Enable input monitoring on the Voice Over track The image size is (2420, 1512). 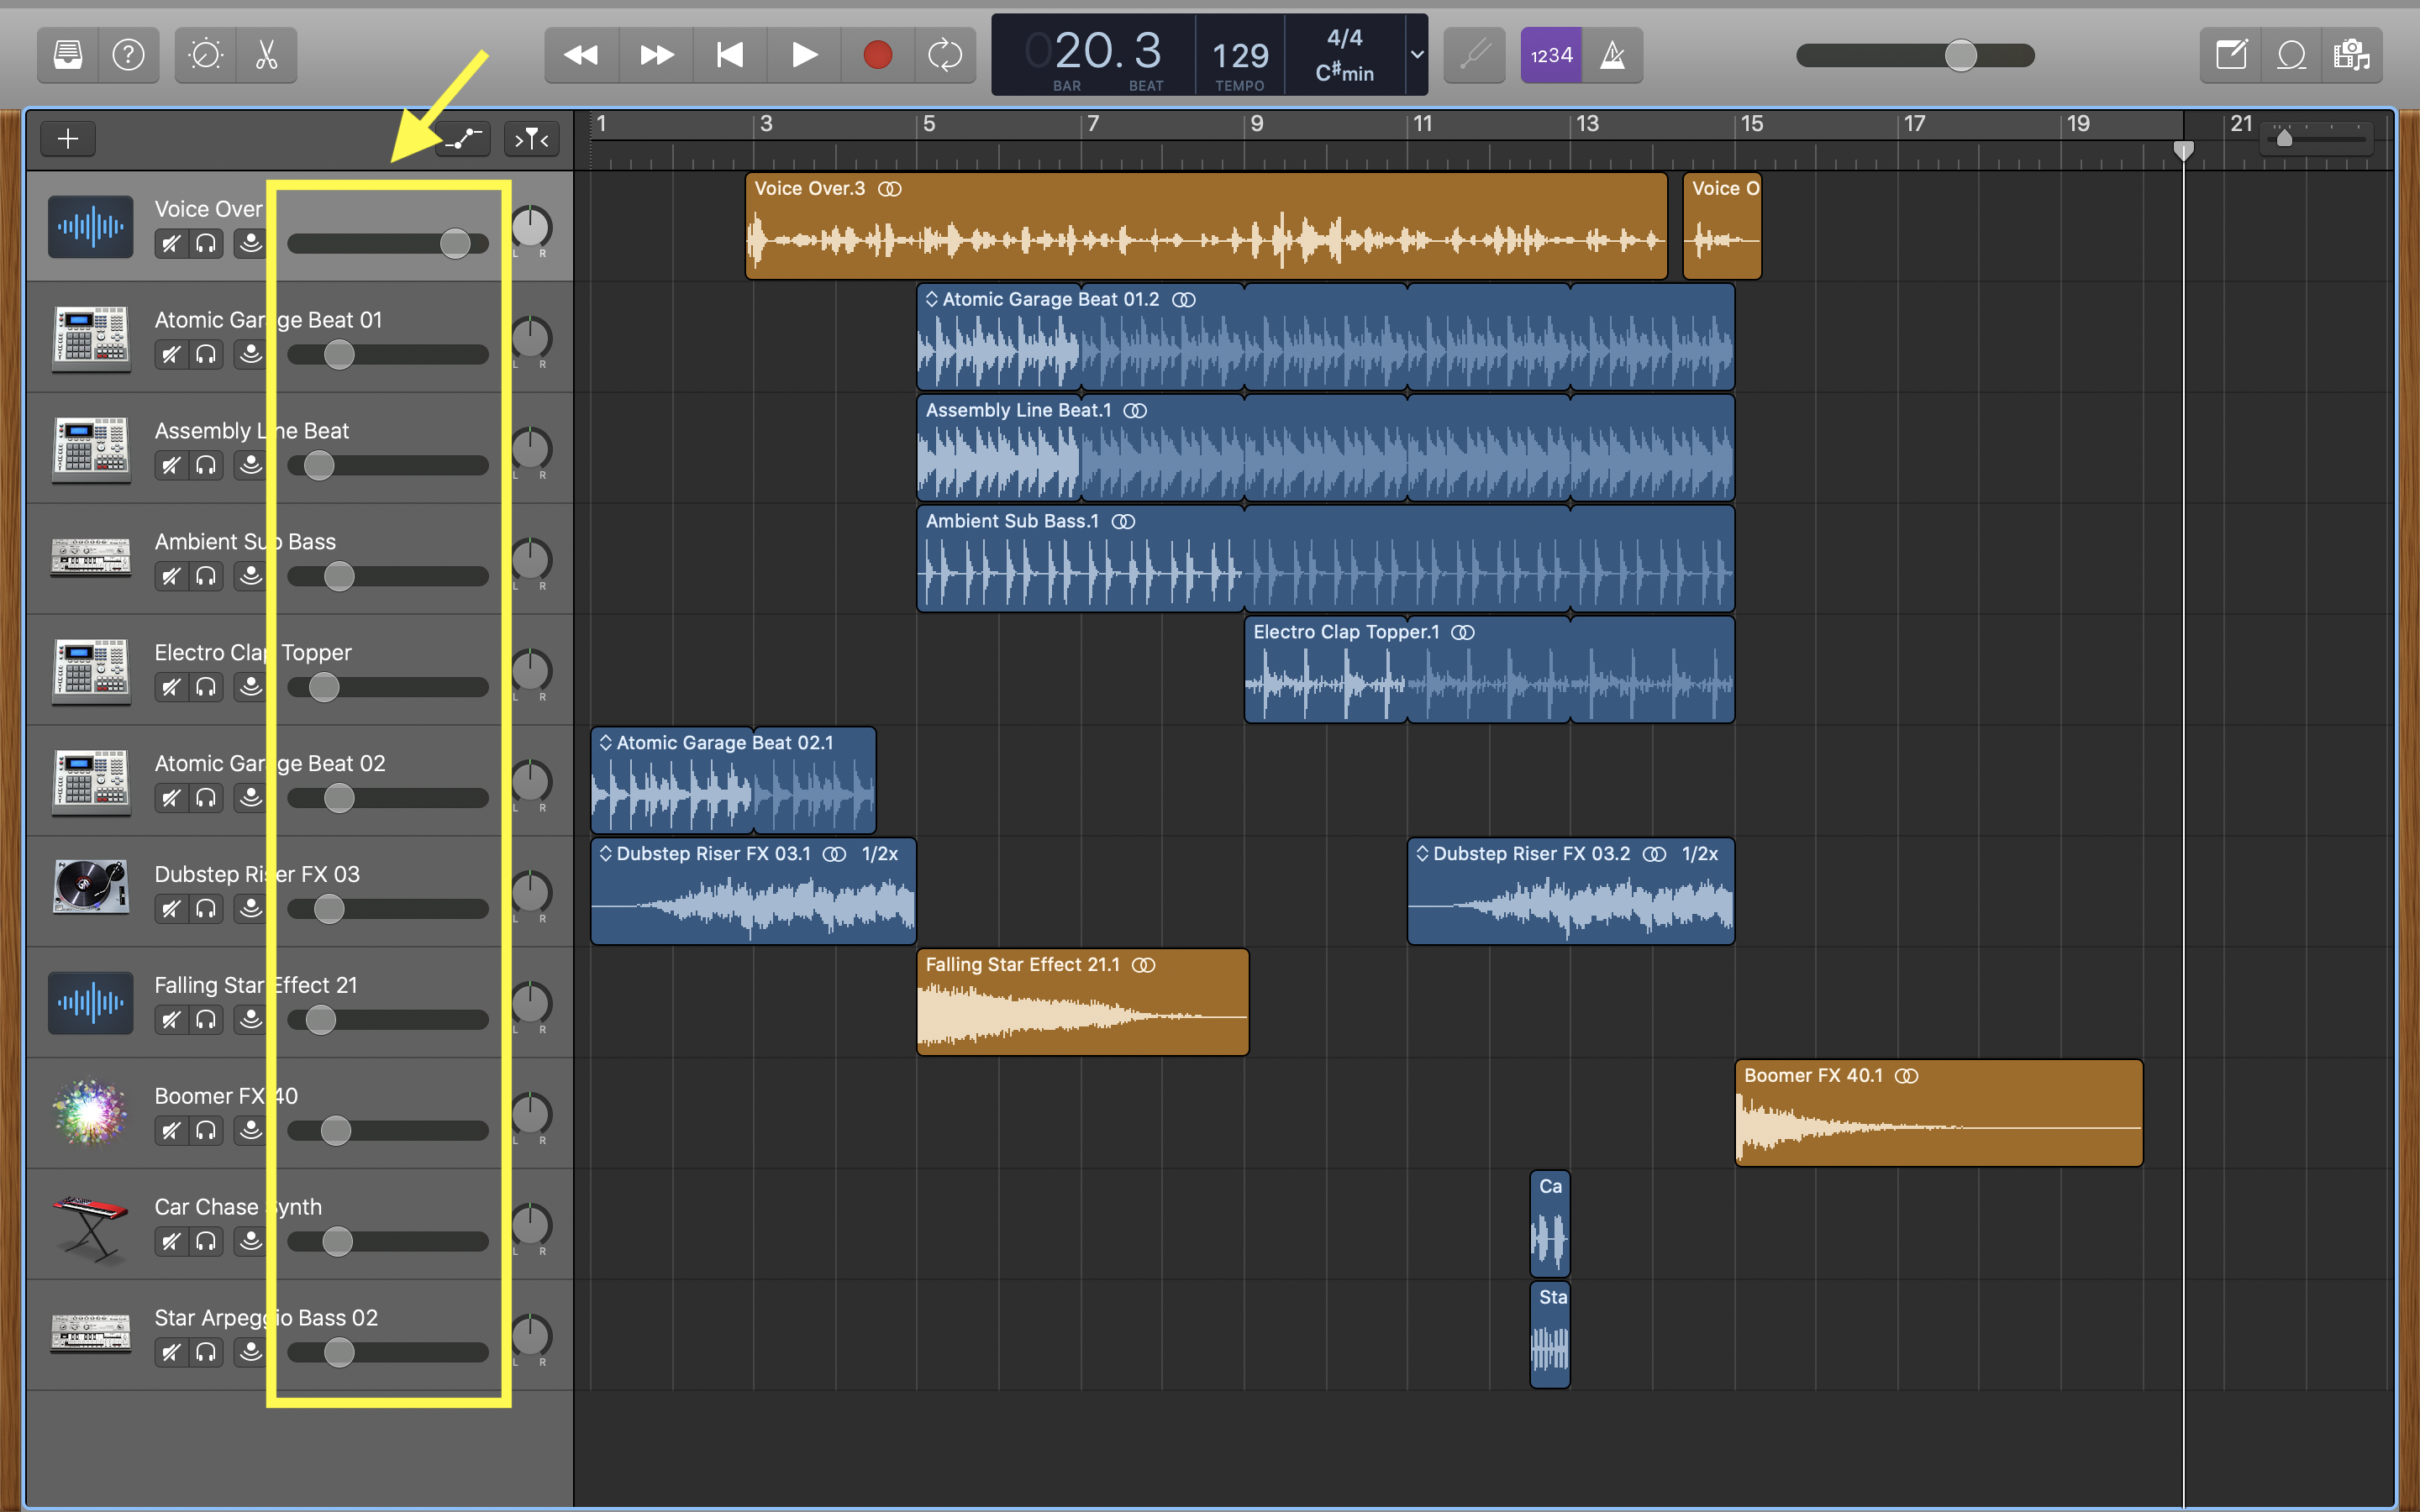250,243
